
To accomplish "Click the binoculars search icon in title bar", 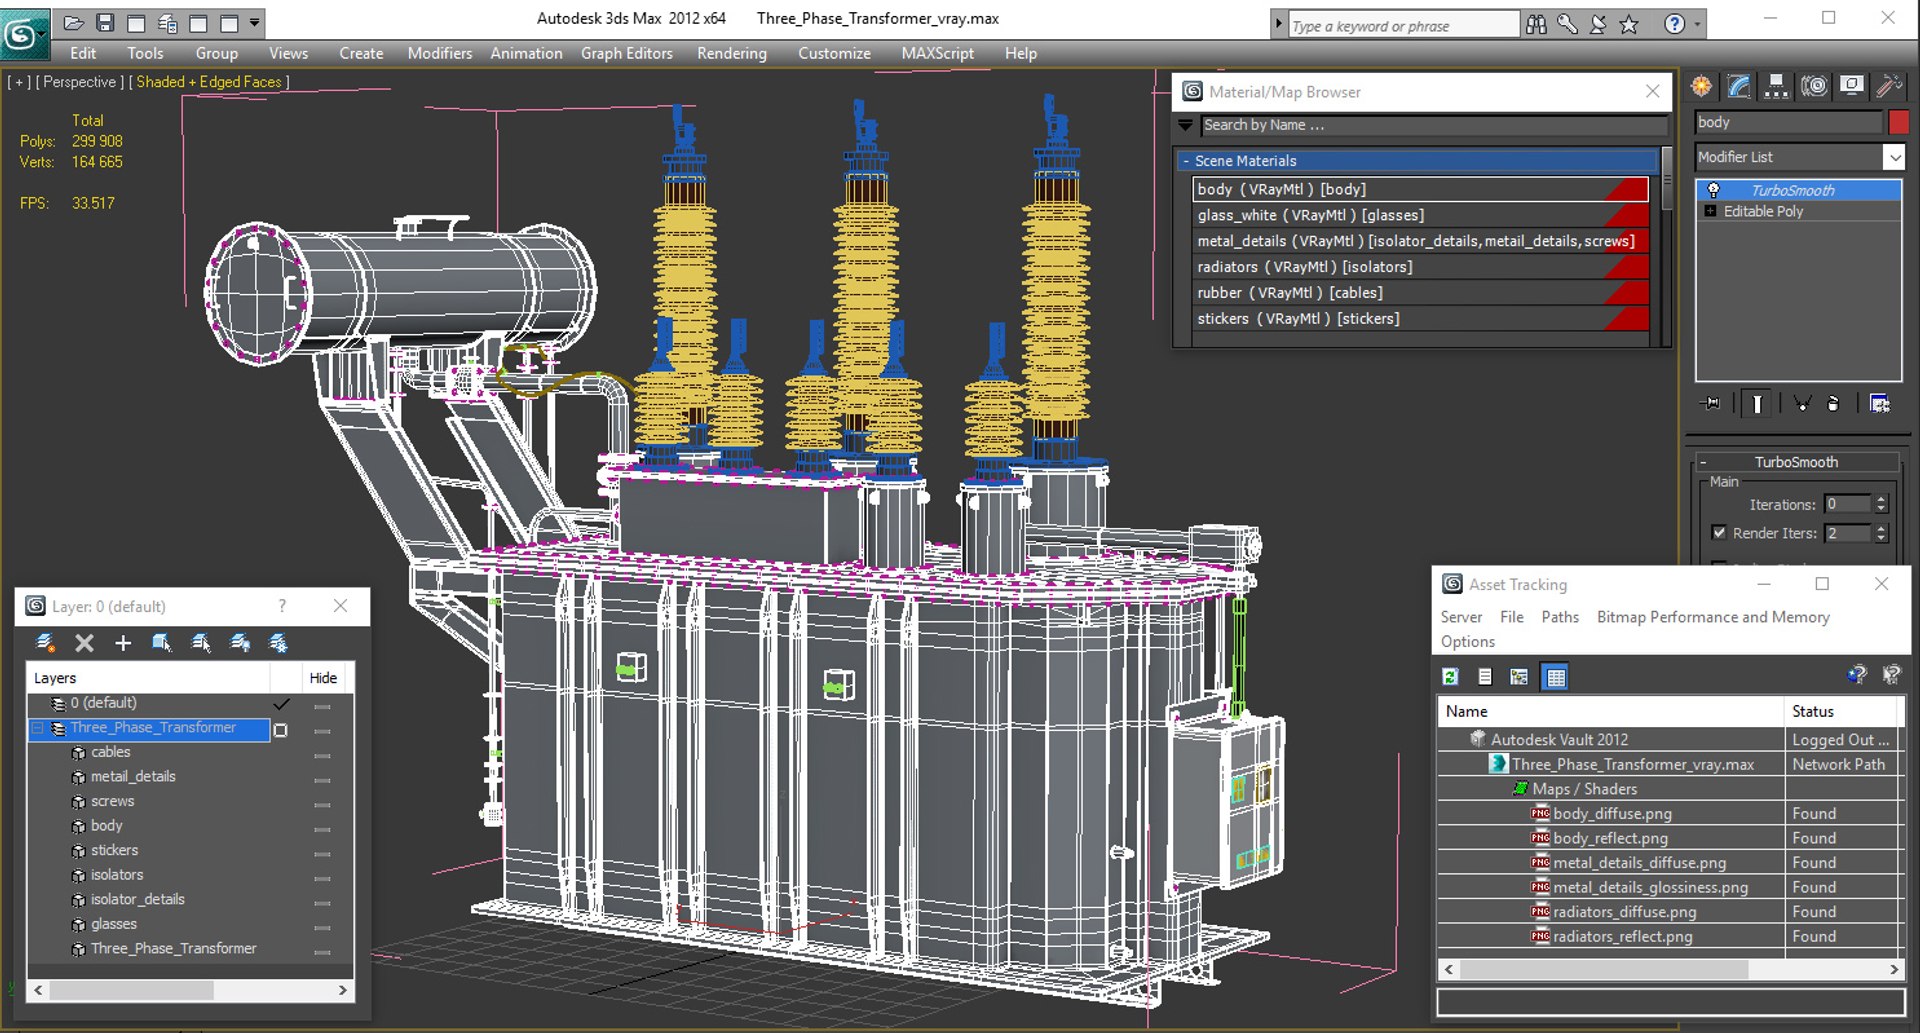I will click(1536, 25).
